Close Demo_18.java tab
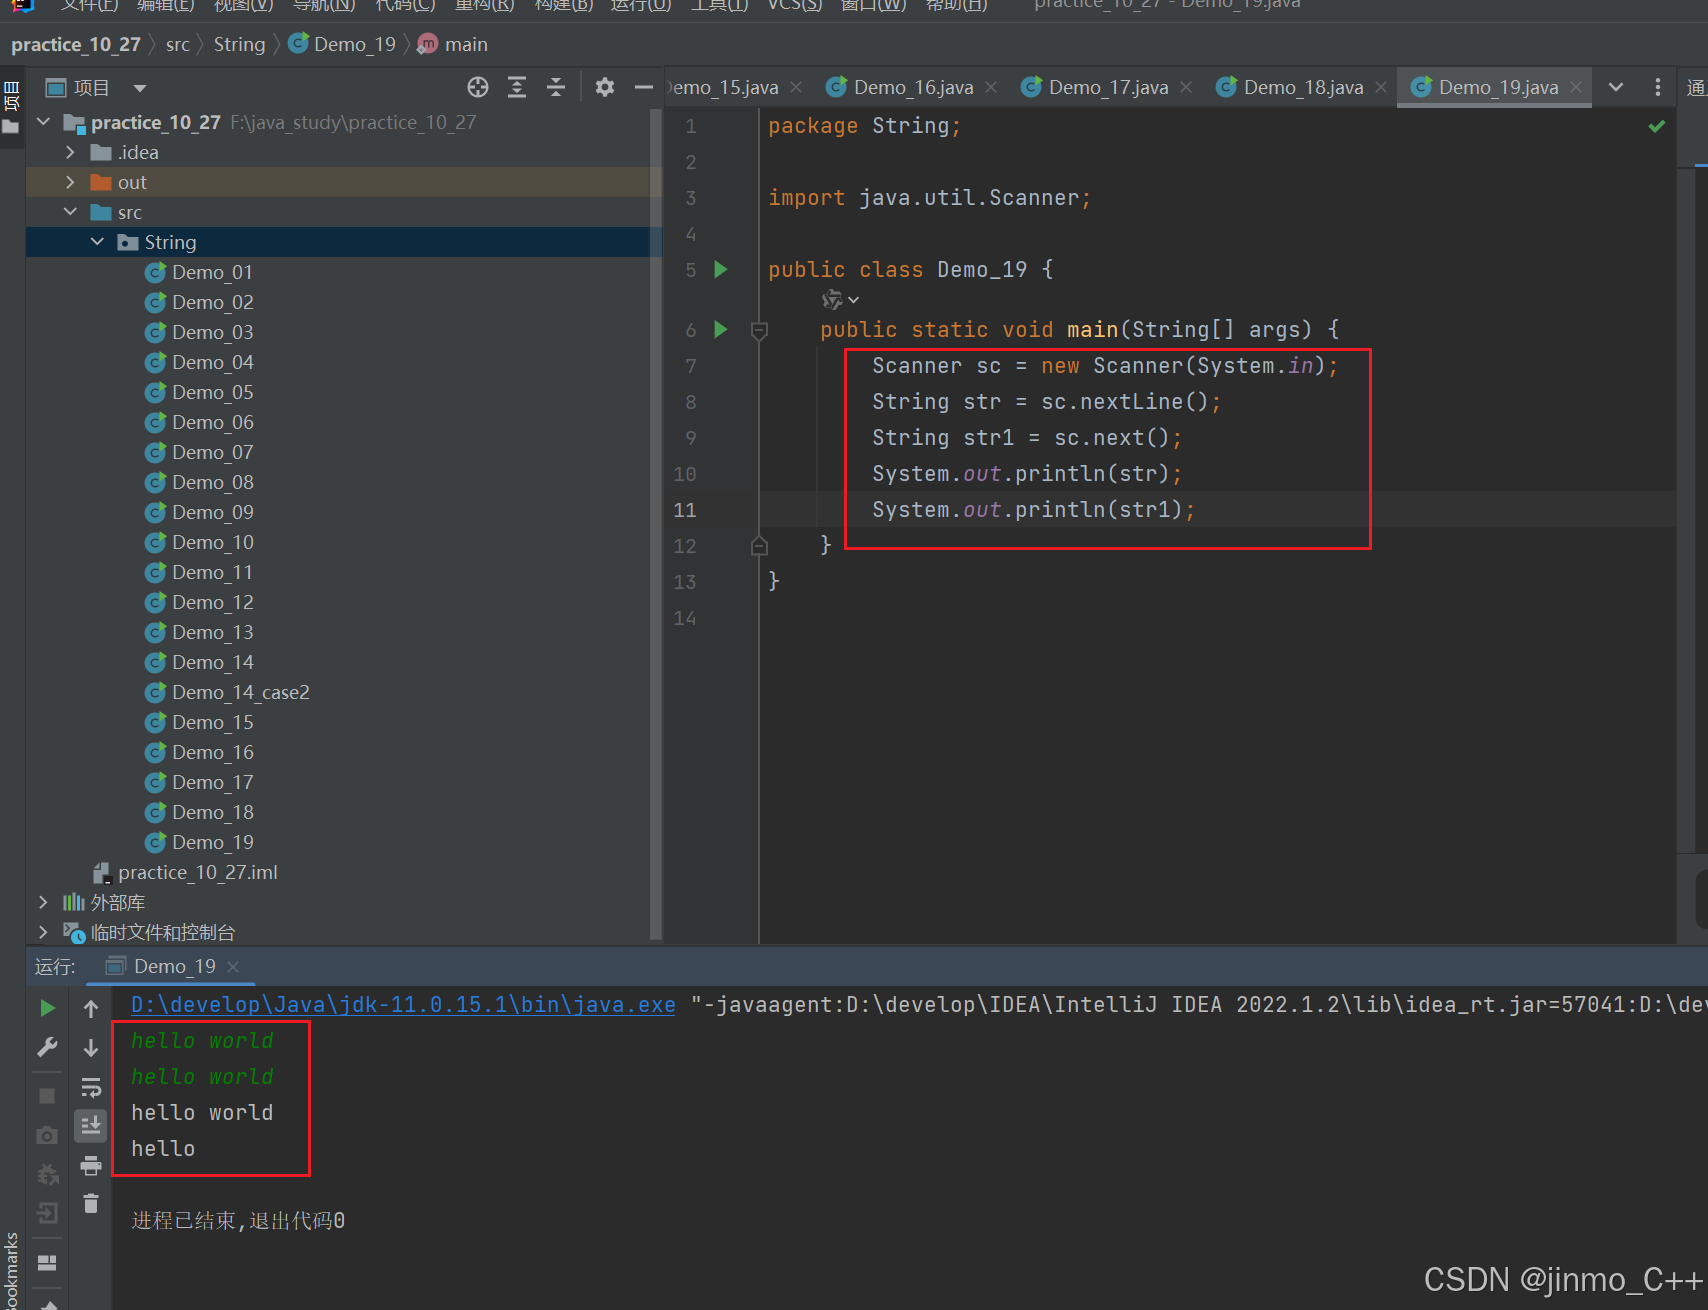 coord(1381,87)
